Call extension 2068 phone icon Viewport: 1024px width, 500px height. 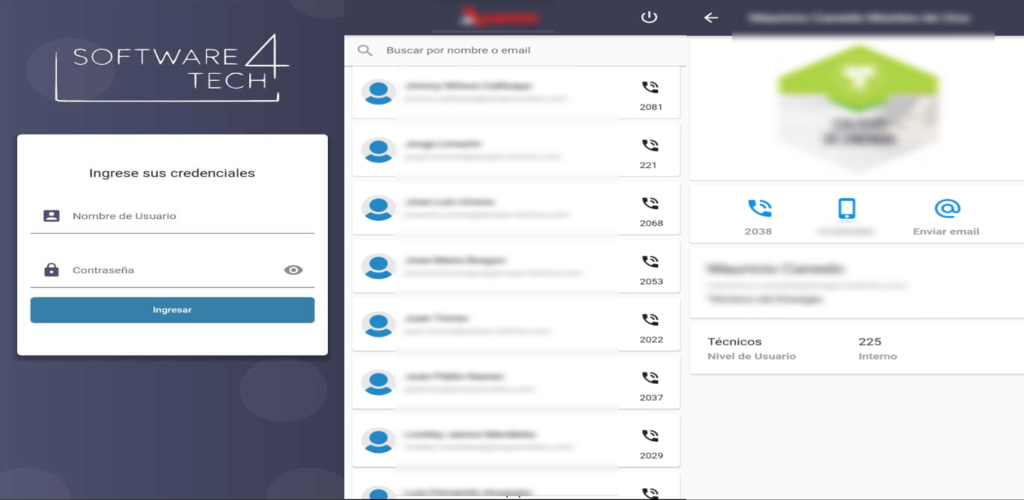[650, 204]
